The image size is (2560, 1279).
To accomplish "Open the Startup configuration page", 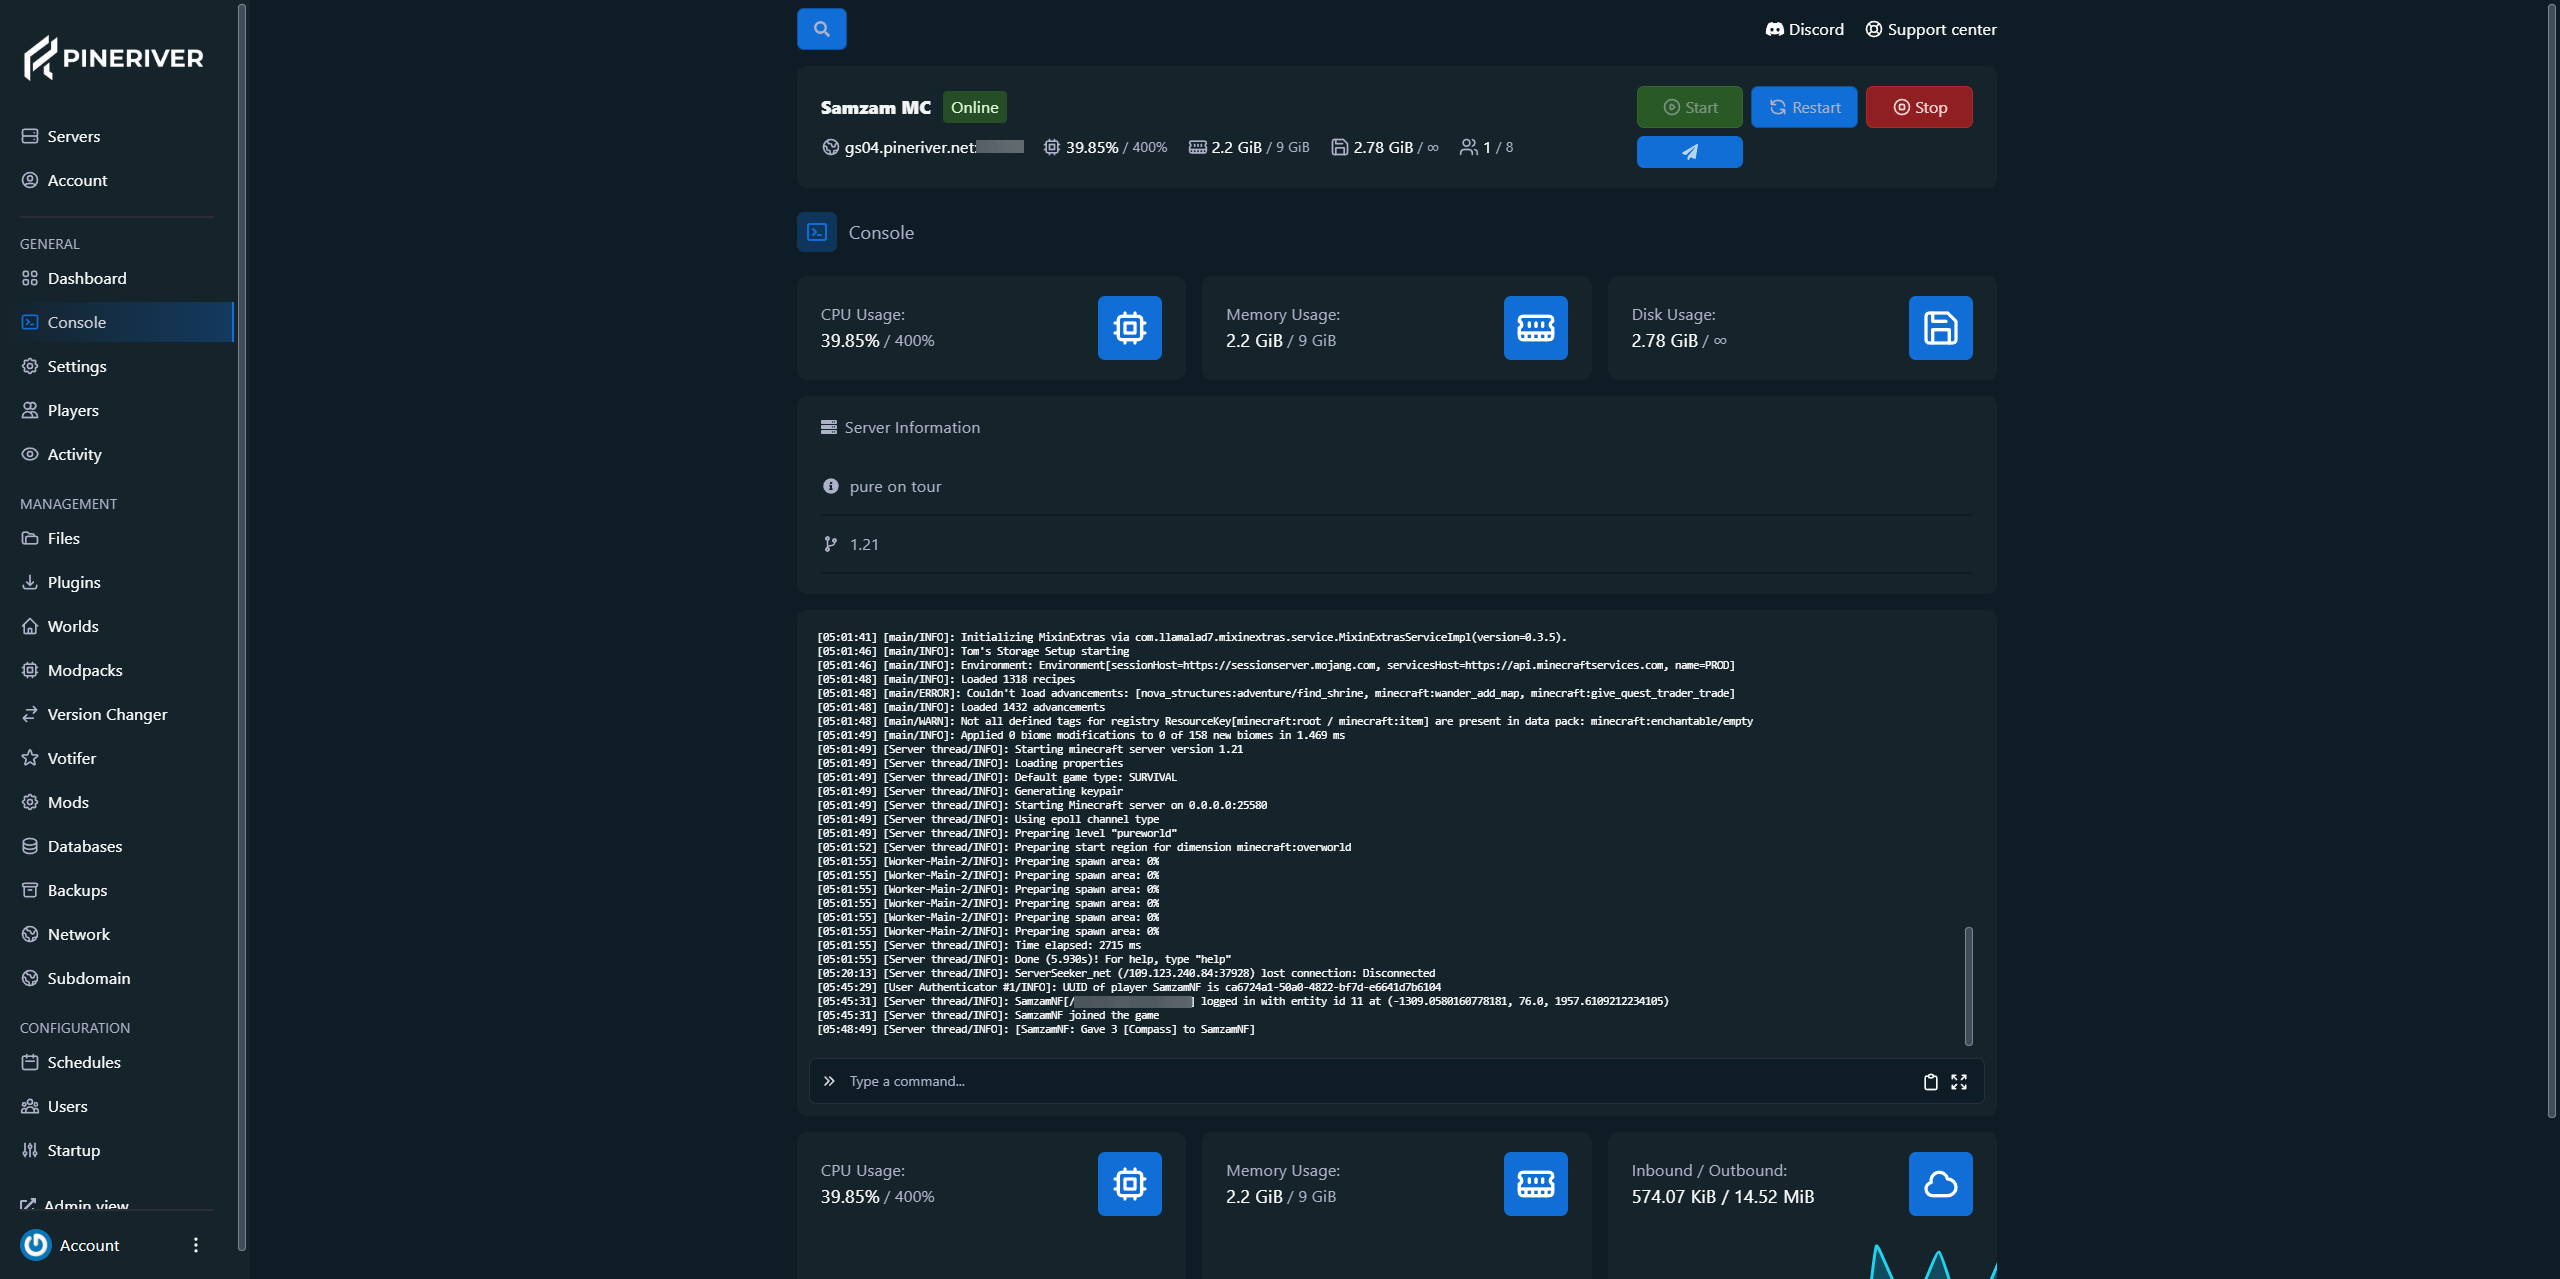I will coord(117,1150).
